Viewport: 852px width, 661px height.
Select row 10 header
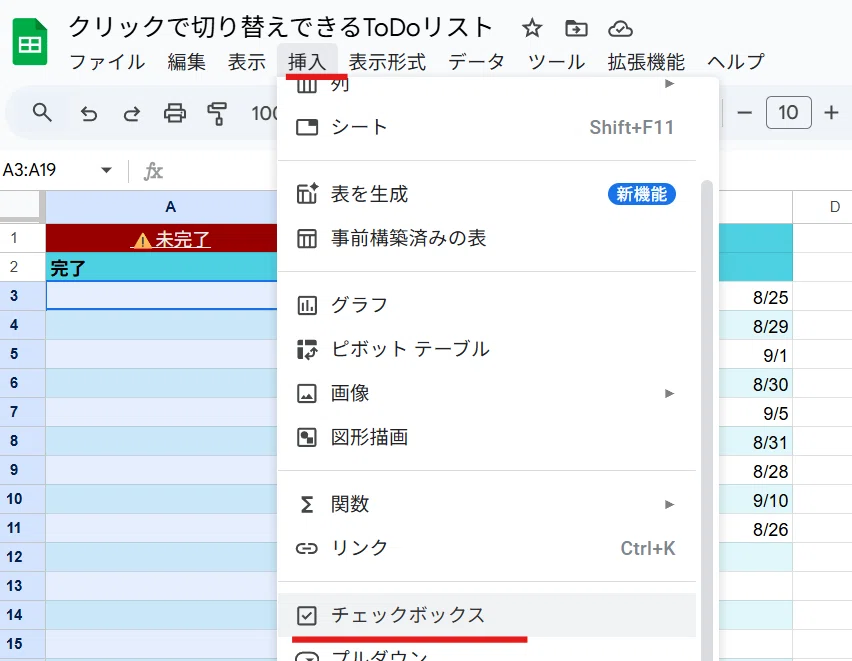(x=22, y=499)
